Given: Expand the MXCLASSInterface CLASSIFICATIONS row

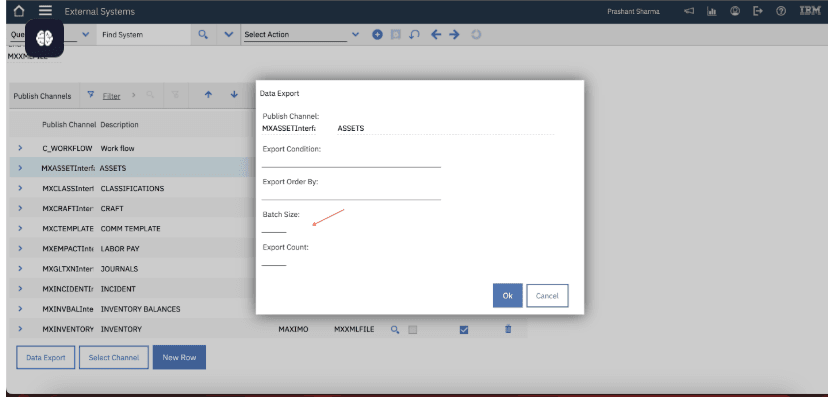Looking at the screenshot, I should click(x=20, y=188).
